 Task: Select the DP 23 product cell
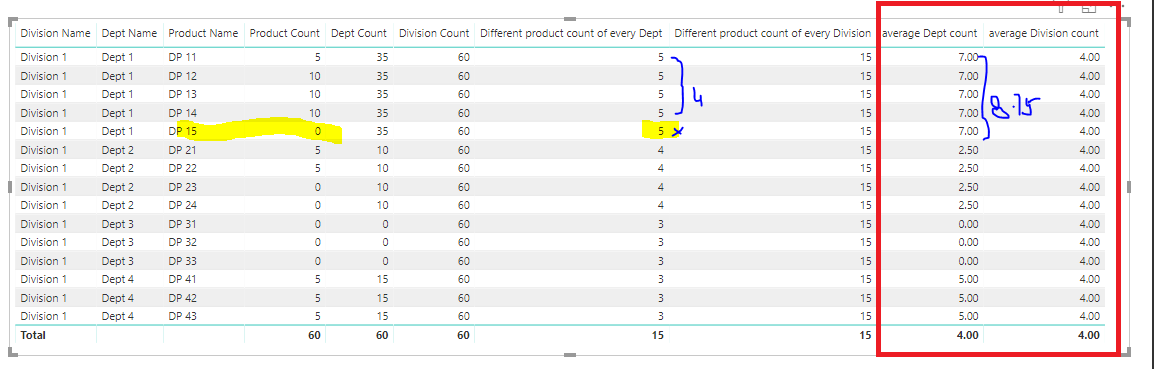[x=183, y=186]
